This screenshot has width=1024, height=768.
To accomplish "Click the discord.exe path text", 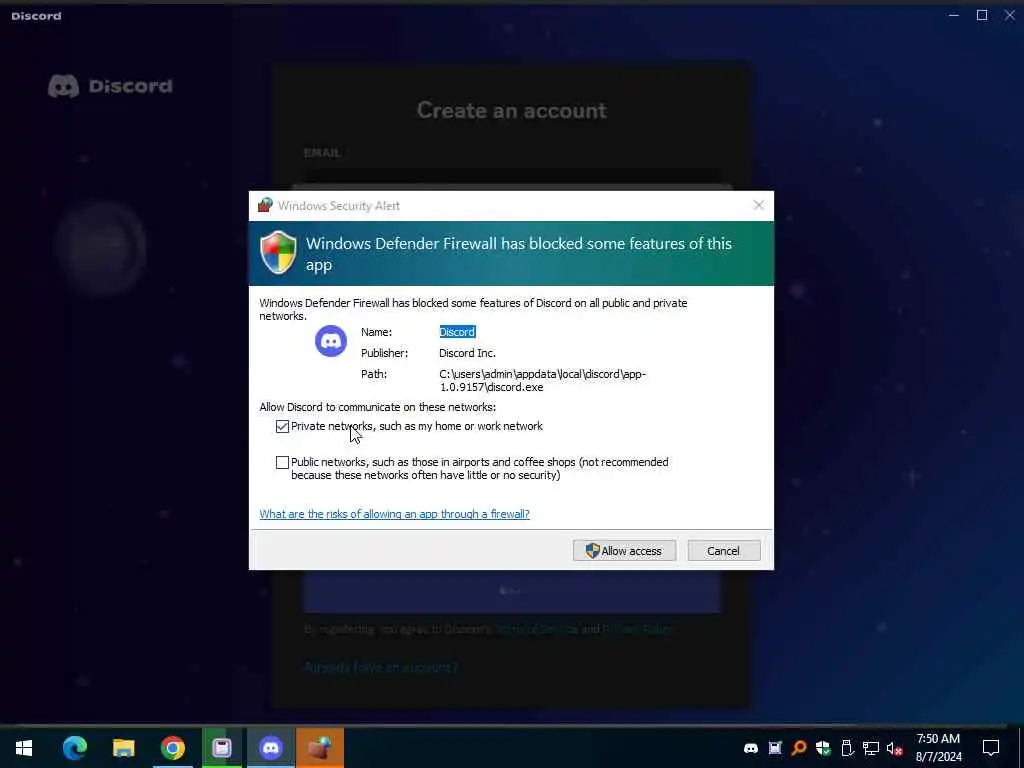I will pyautogui.click(x=543, y=381).
